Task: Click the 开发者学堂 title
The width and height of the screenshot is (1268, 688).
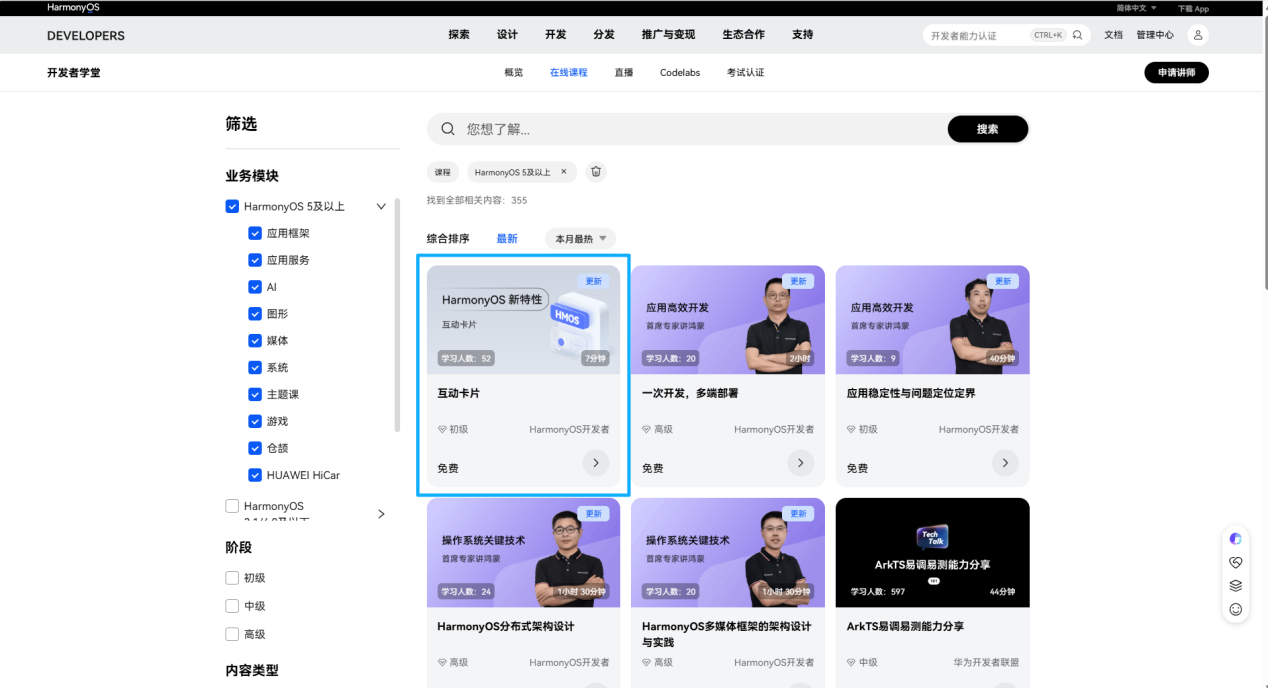Action: [x=74, y=73]
